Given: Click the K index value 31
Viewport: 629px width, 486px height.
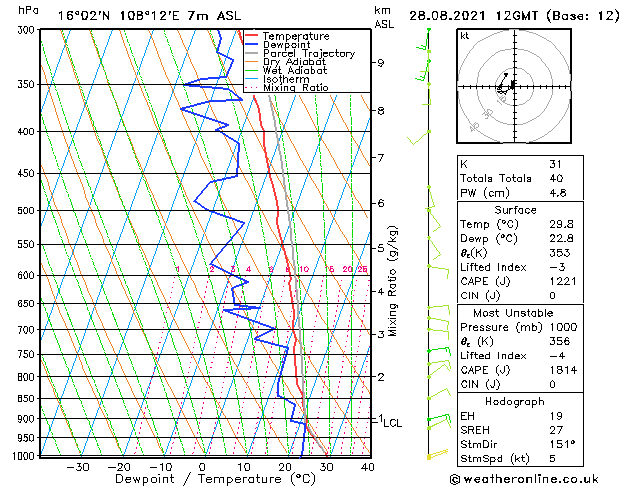Looking at the screenshot, I should click(x=556, y=164).
